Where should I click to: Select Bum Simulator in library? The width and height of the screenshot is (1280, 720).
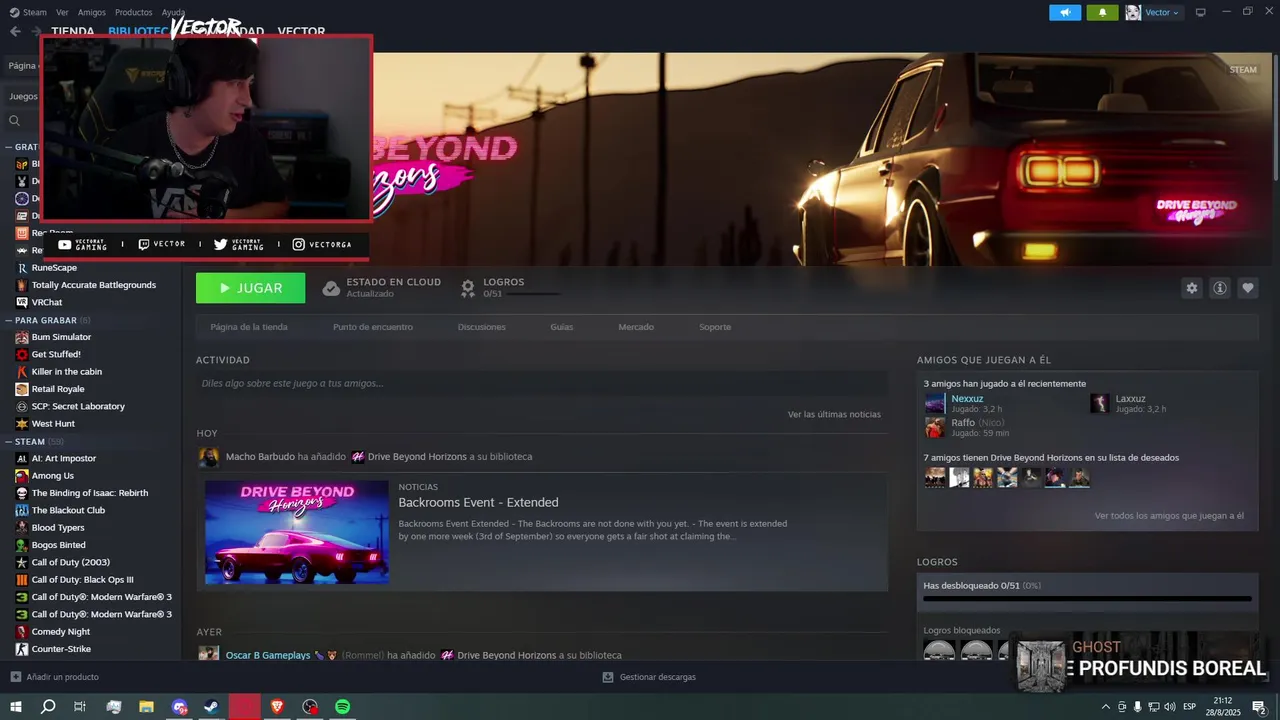point(61,337)
